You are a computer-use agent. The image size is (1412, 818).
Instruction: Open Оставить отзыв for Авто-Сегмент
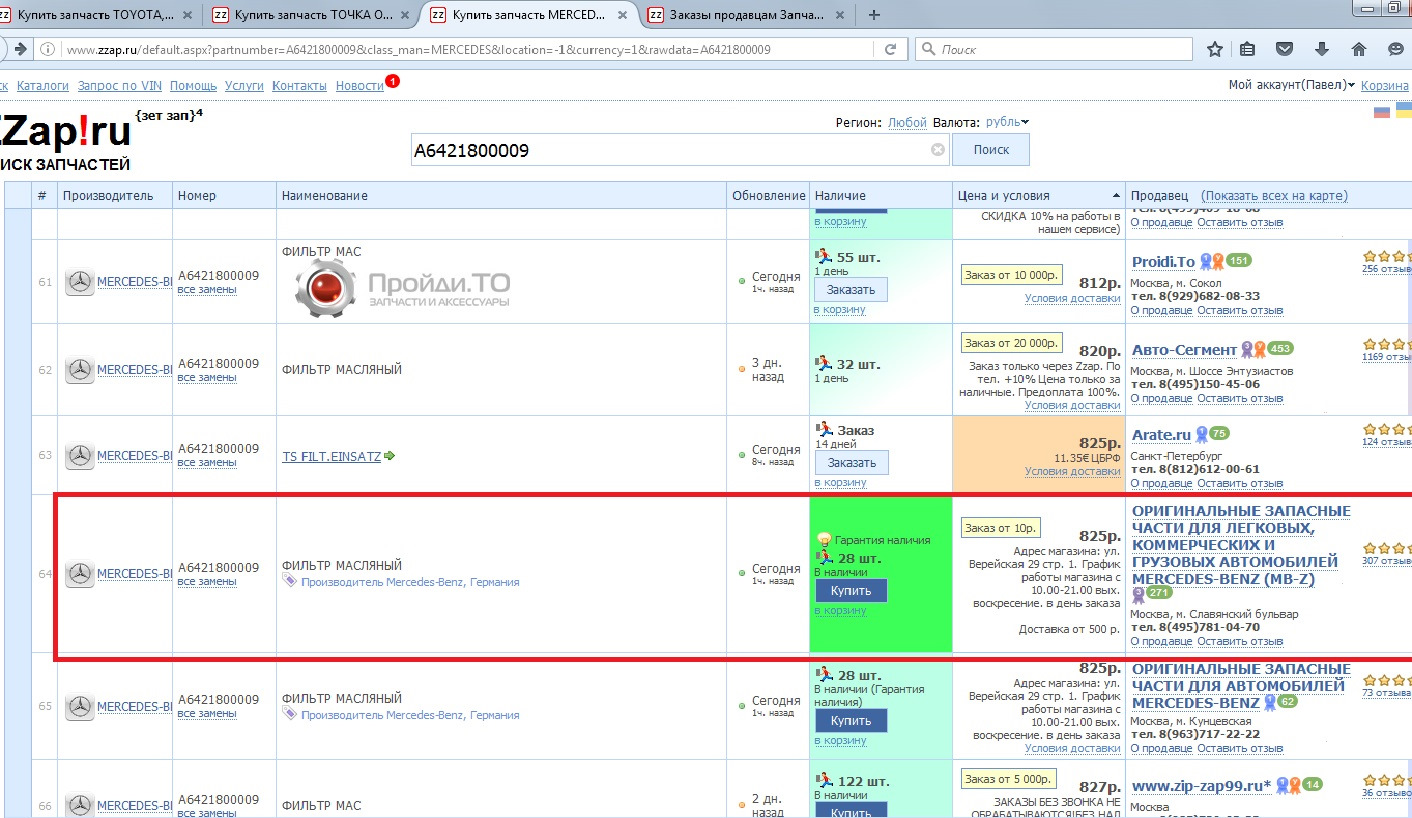pyautogui.click(x=1240, y=398)
